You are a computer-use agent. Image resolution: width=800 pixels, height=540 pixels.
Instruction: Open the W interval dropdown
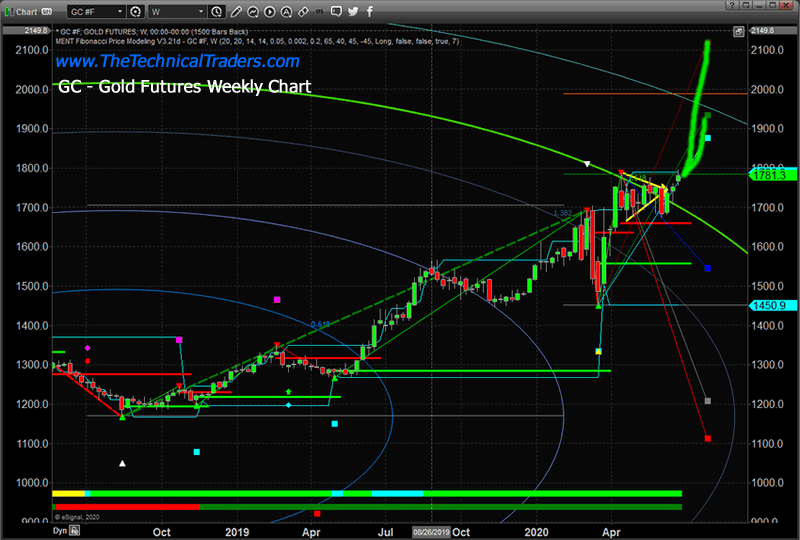point(178,12)
